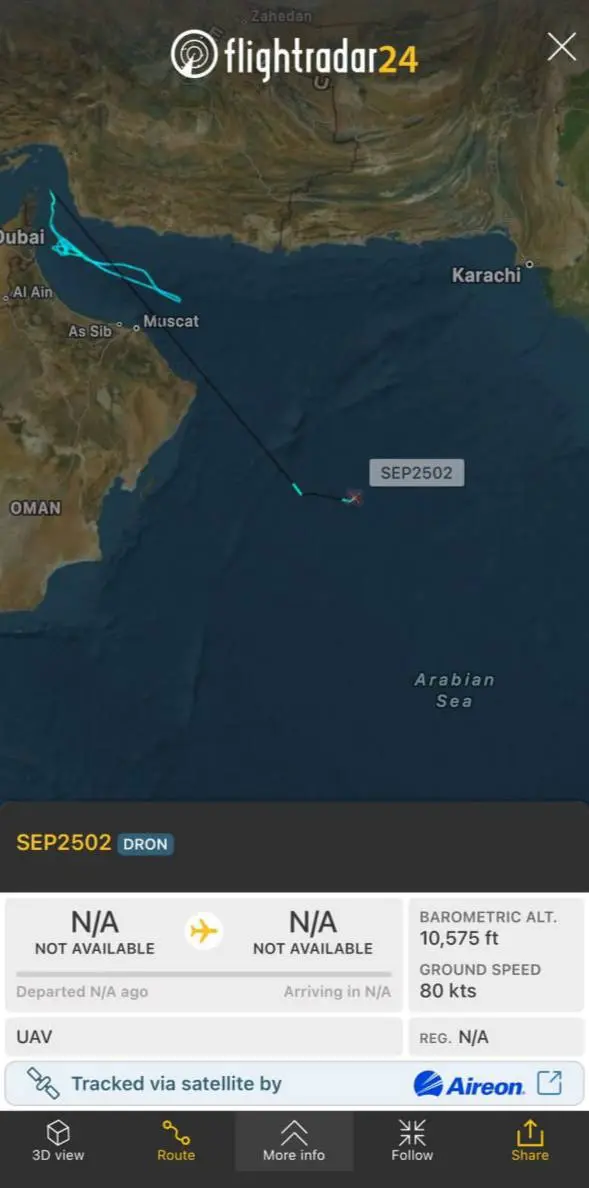Open the 3D view cube icon

(58, 1133)
